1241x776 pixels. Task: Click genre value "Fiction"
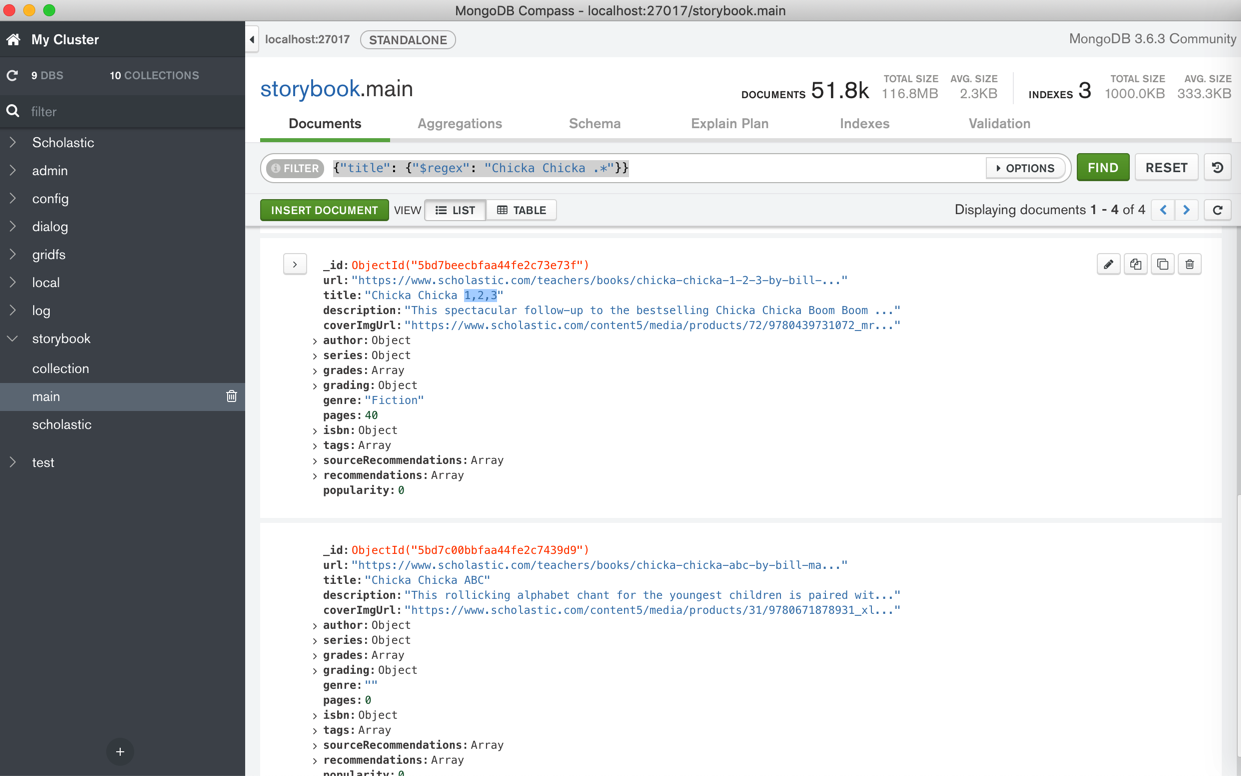(x=394, y=400)
